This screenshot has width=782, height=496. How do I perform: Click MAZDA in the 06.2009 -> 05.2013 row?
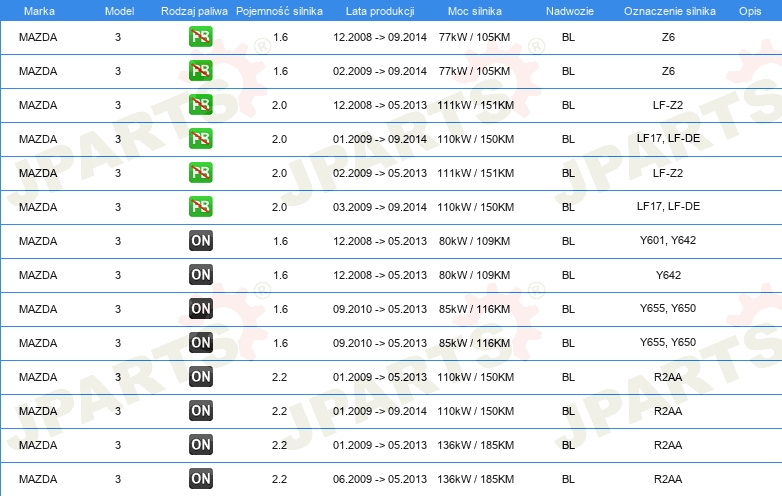coord(38,479)
